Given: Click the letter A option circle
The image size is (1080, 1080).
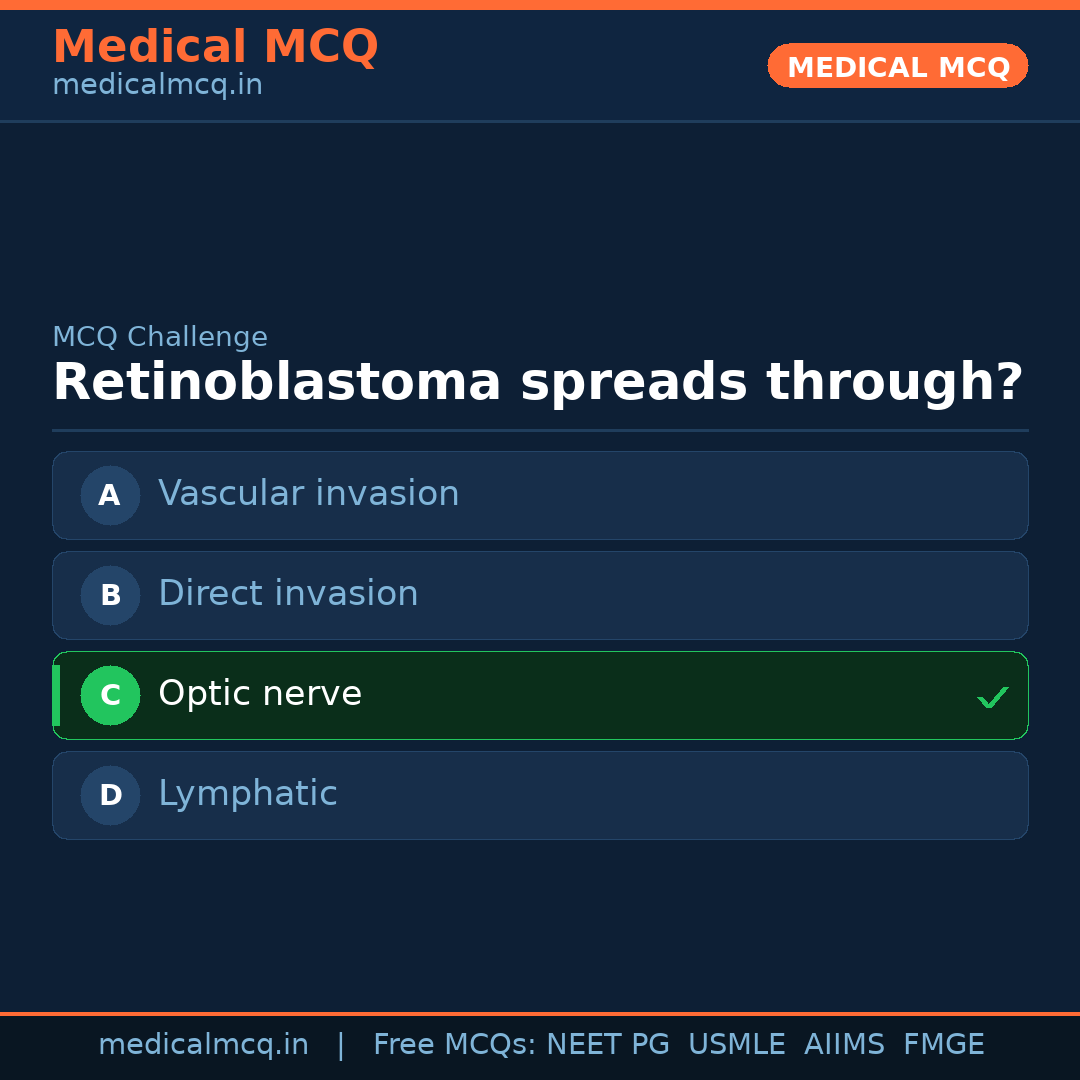Looking at the screenshot, I should pos(110,495).
